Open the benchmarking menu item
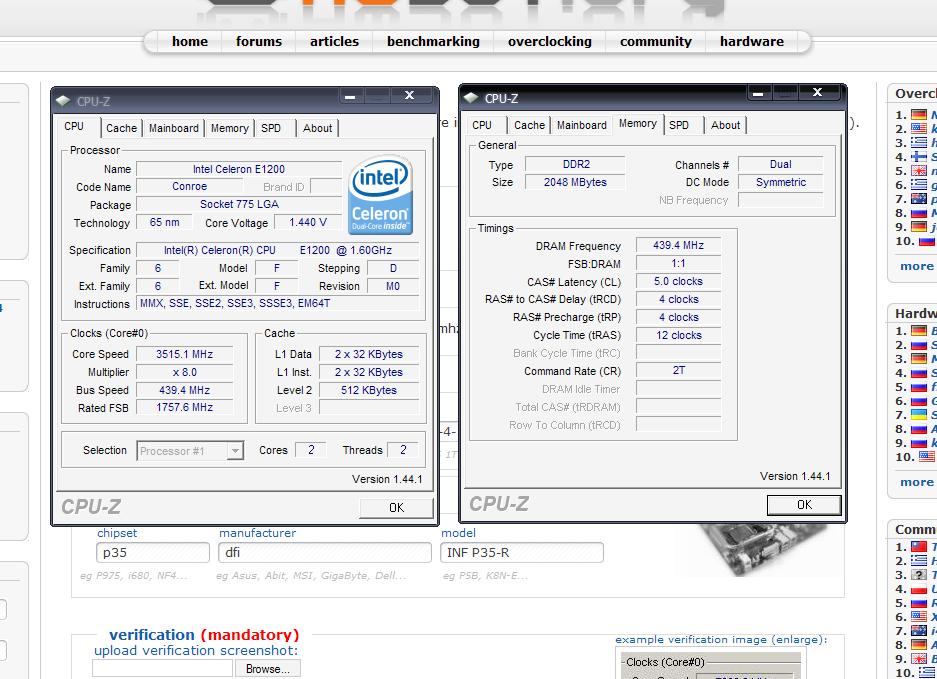Screen dimensions: 937x679 (433, 41)
